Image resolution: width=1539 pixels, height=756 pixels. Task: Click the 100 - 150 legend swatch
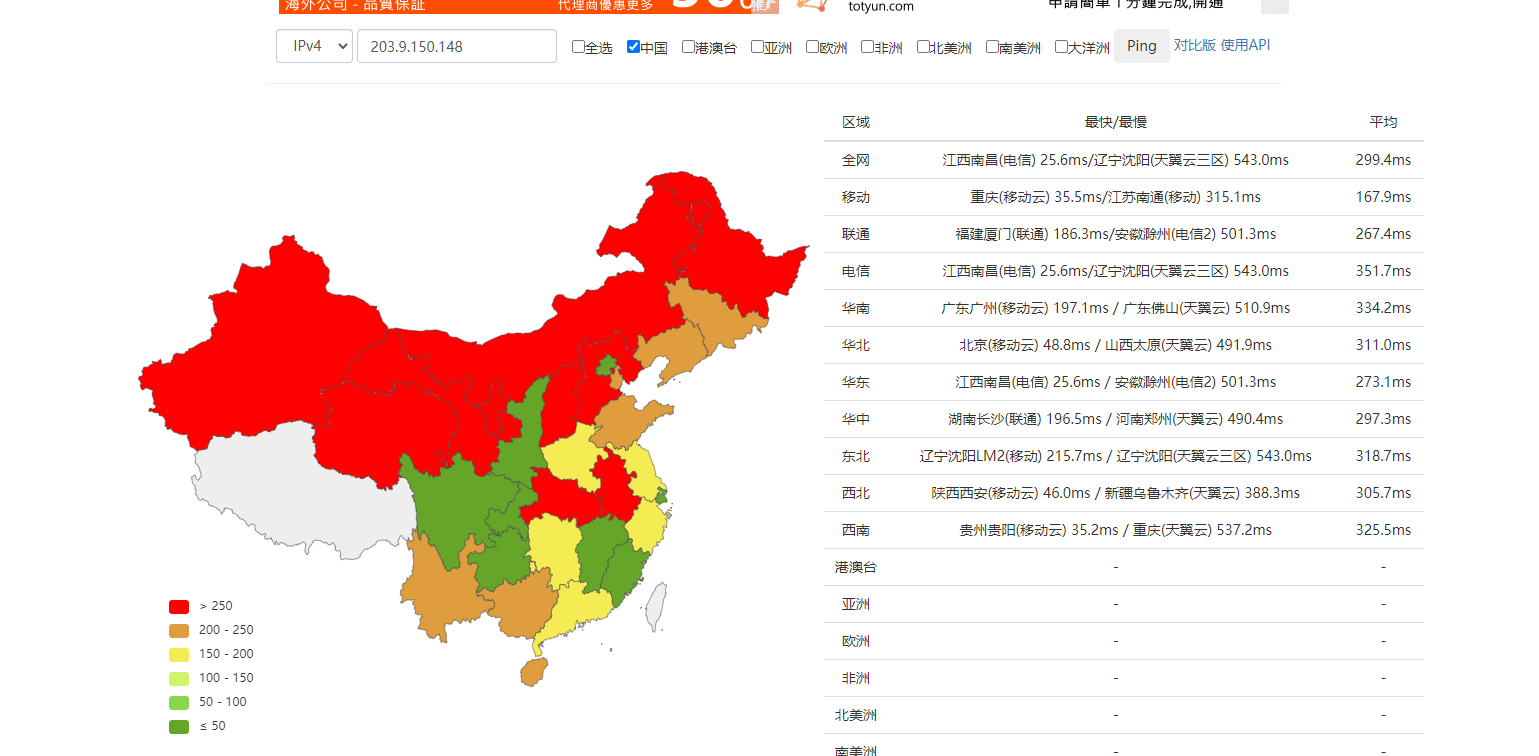tap(179, 678)
